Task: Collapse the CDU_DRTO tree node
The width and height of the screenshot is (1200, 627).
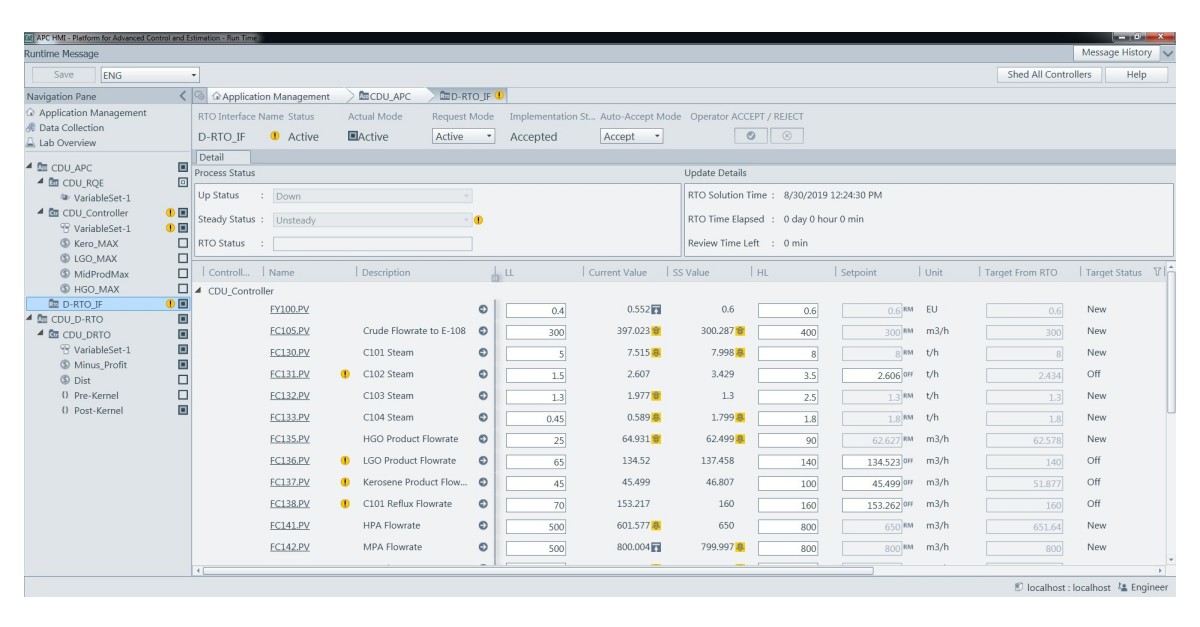Action: pyautogui.click(x=41, y=334)
